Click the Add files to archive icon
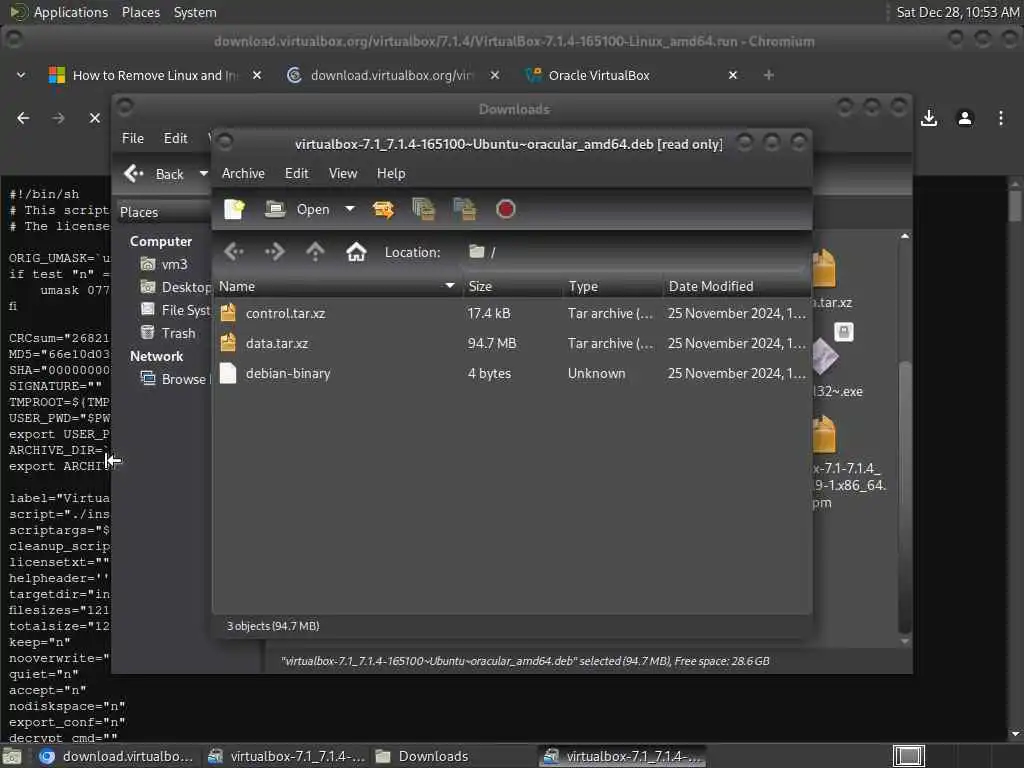This screenshot has height=768, width=1024. click(x=424, y=209)
